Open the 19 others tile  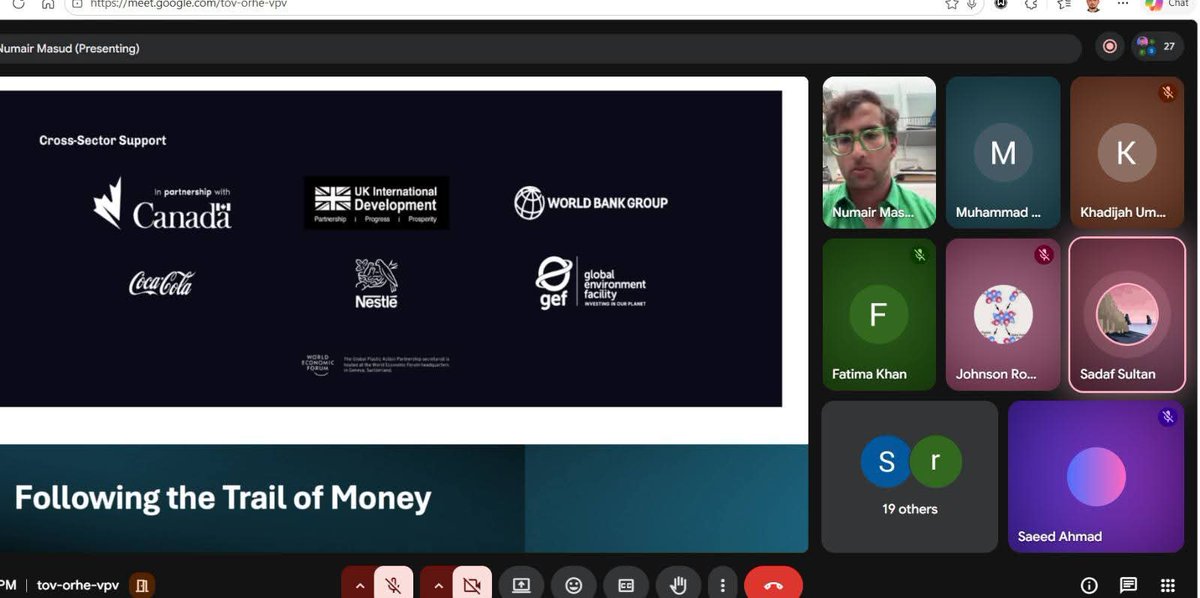coord(910,476)
